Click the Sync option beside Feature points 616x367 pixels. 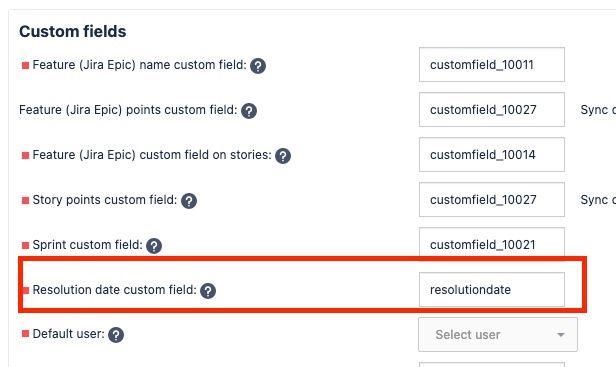pos(598,110)
